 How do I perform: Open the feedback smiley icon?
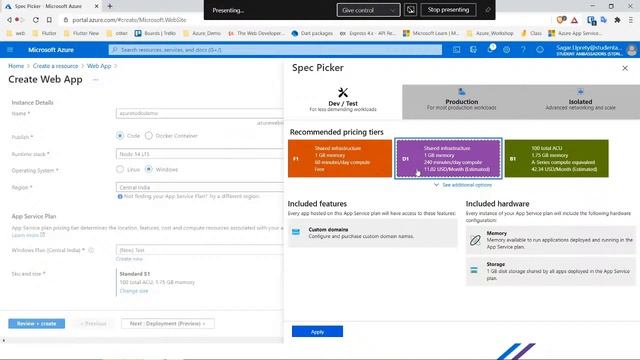pyautogui.click(x=540, y=50)
